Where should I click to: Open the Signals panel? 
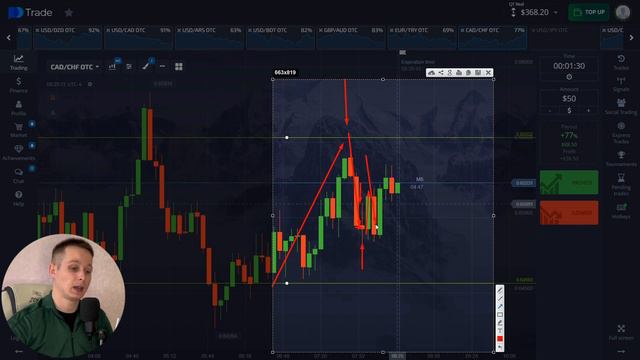[x=621, y=84]
